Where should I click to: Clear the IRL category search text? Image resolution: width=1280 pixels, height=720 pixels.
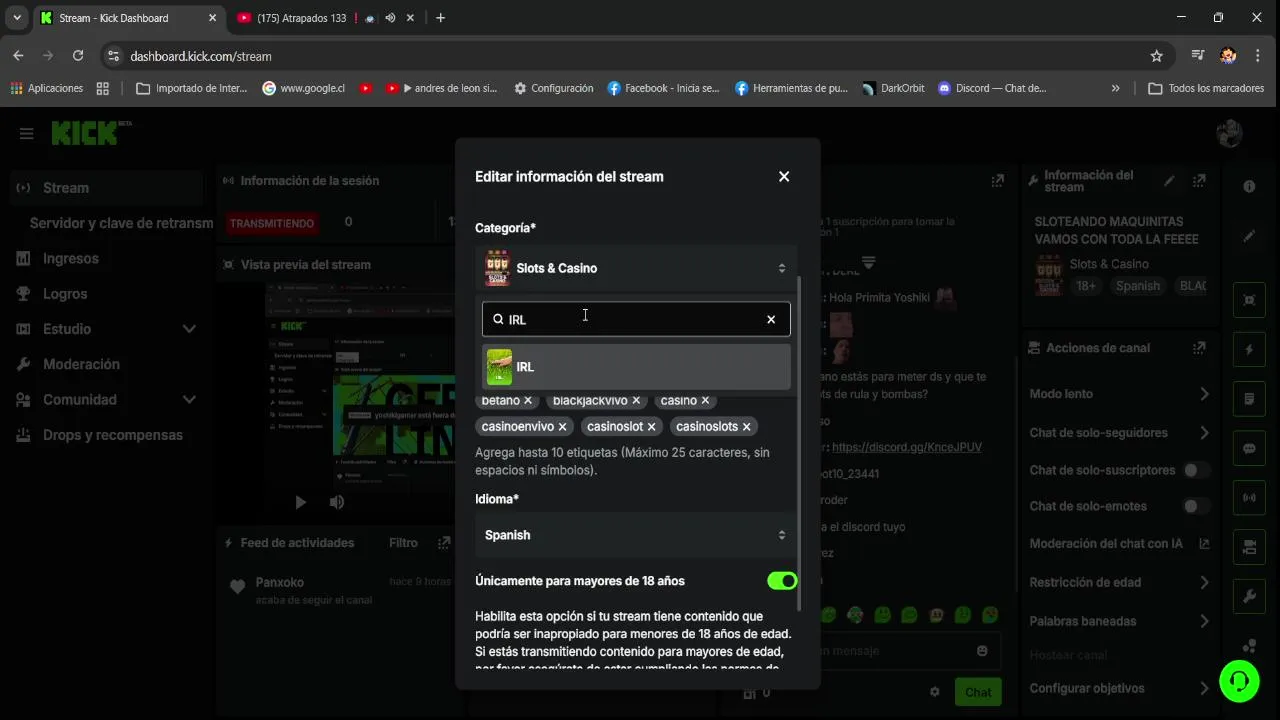click(x=771, y=319)
